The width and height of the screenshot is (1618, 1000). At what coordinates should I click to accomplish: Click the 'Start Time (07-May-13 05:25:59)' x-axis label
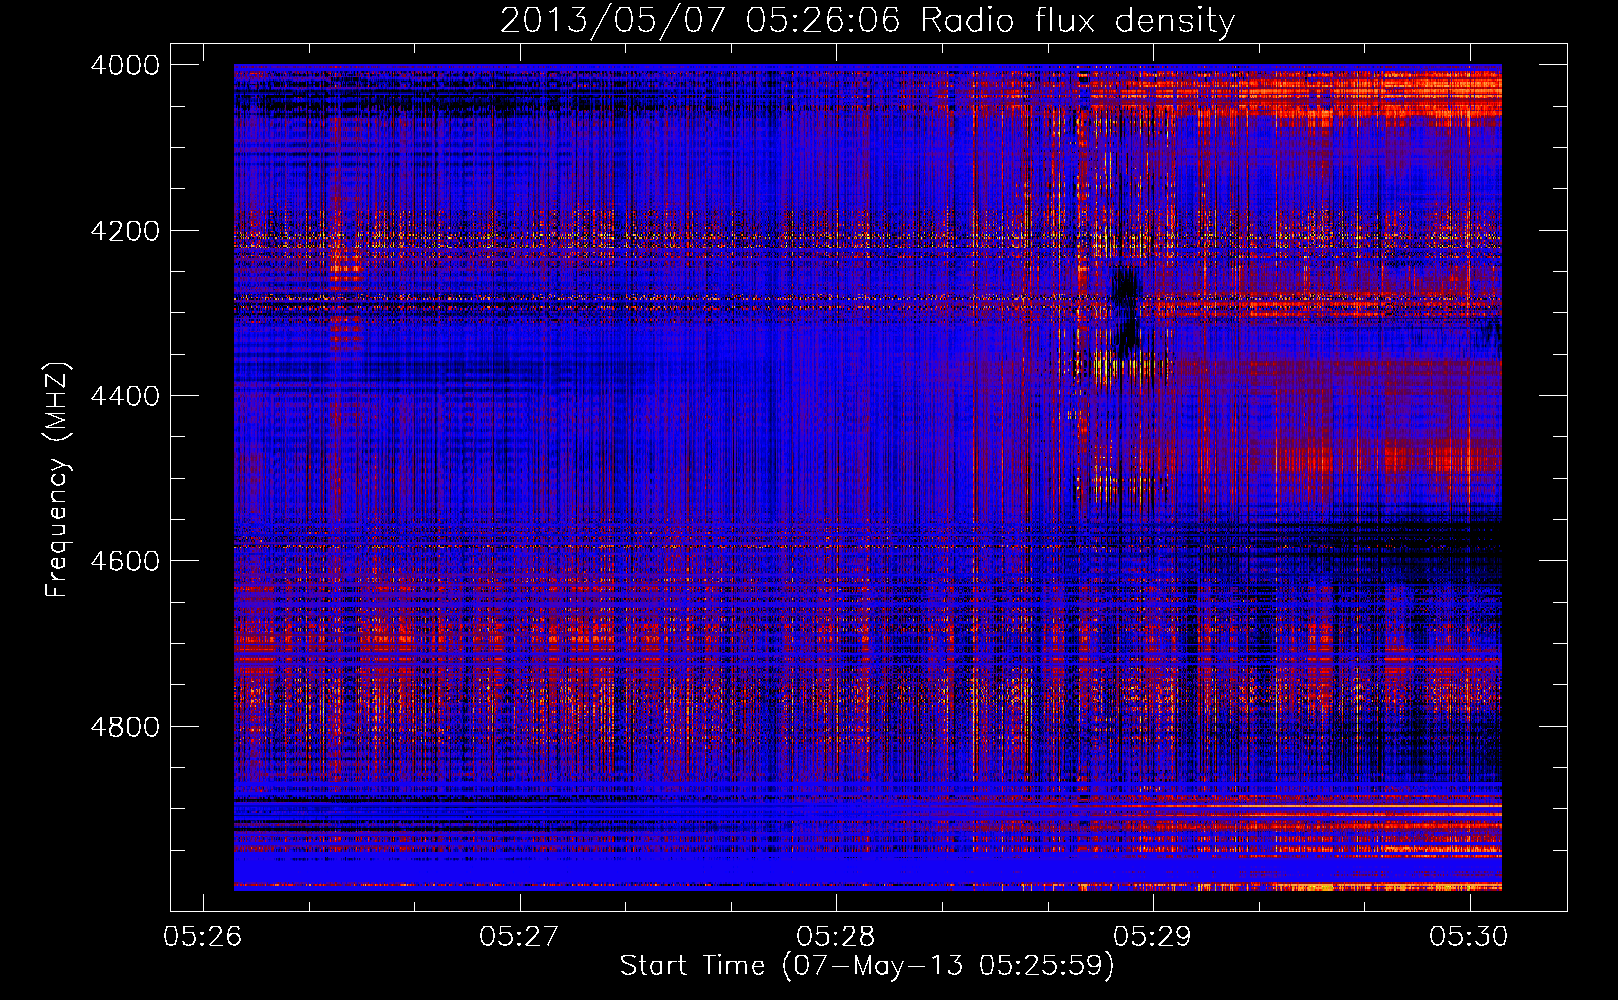(x=867, y=966)
